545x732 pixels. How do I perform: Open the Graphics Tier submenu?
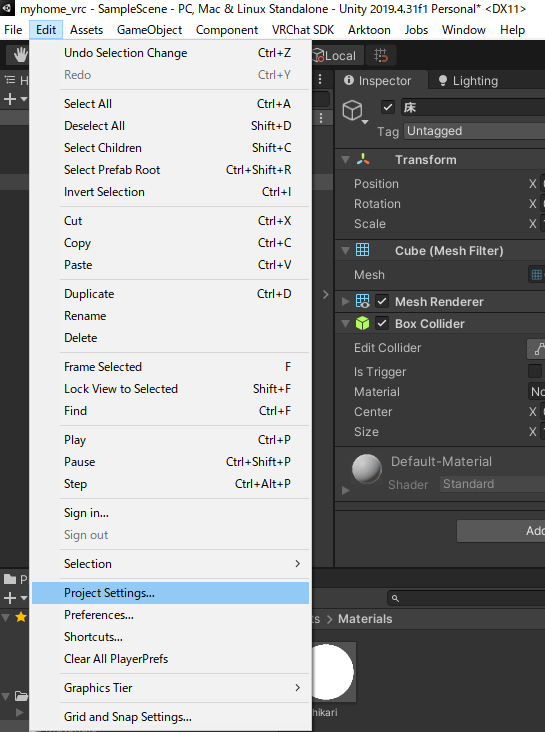[x=170, y=688]
